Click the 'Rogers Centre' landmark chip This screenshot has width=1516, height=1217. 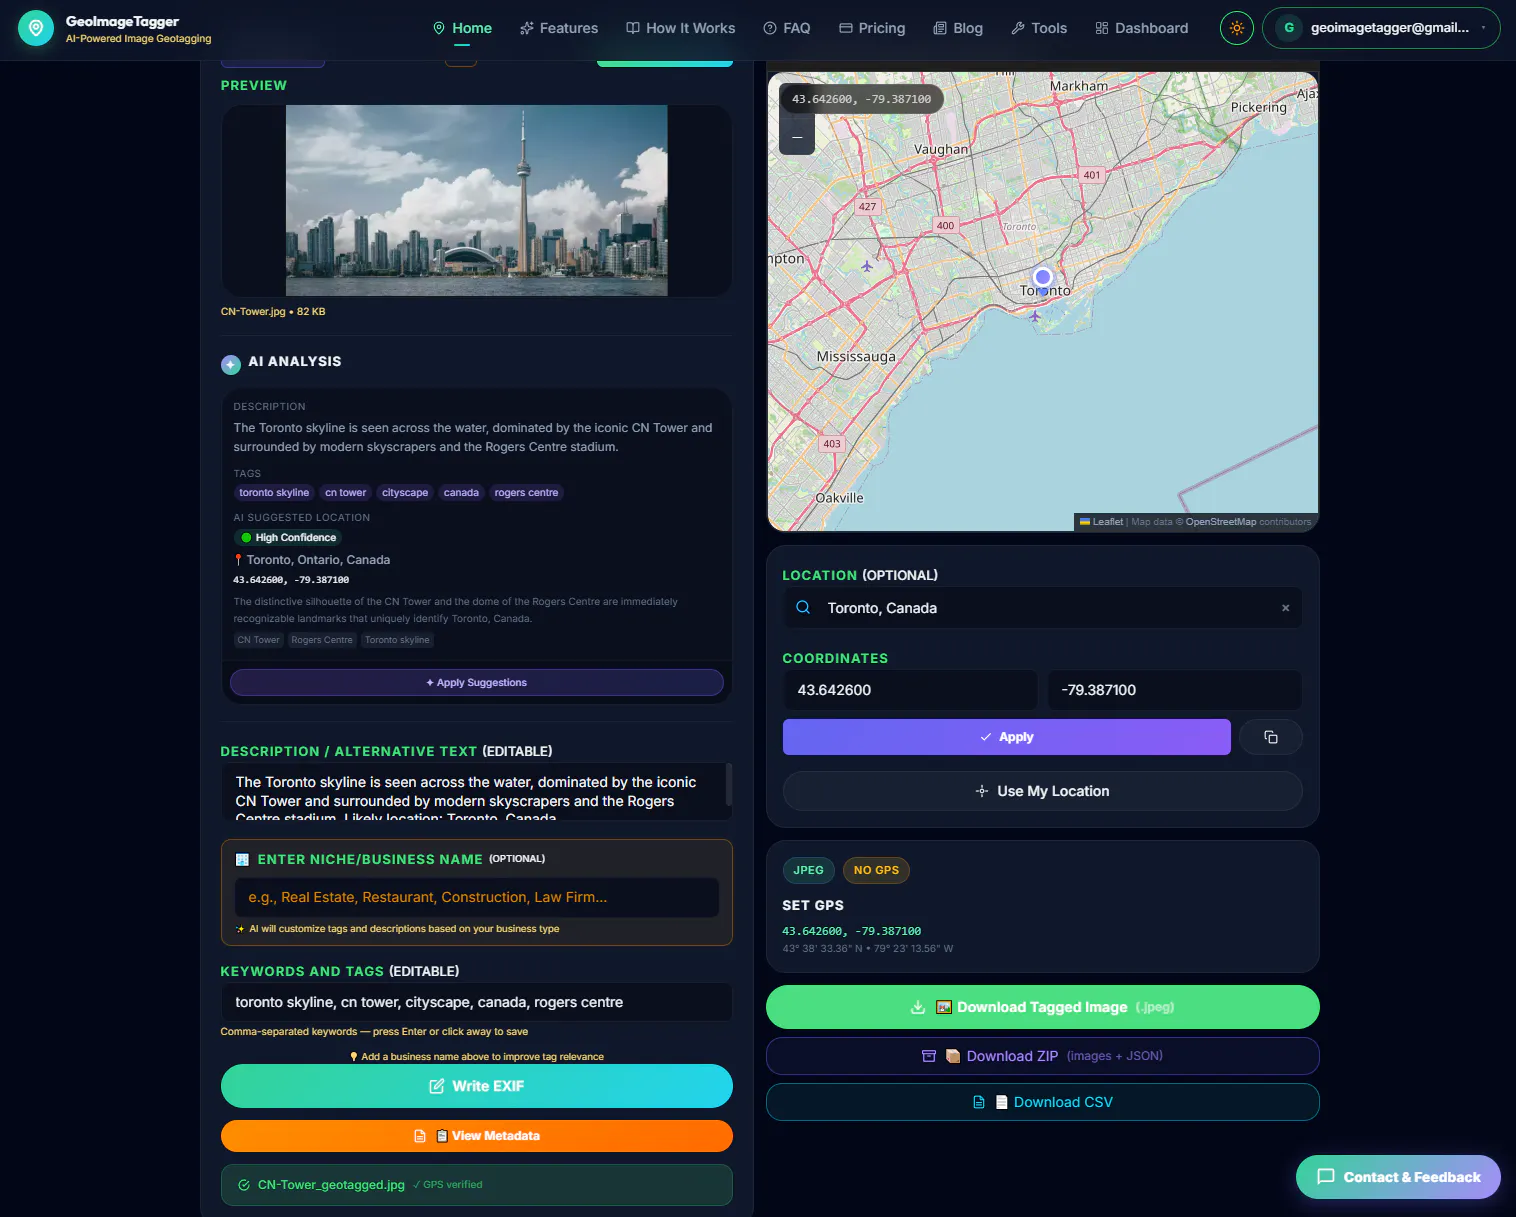click(x=322, y=640)
